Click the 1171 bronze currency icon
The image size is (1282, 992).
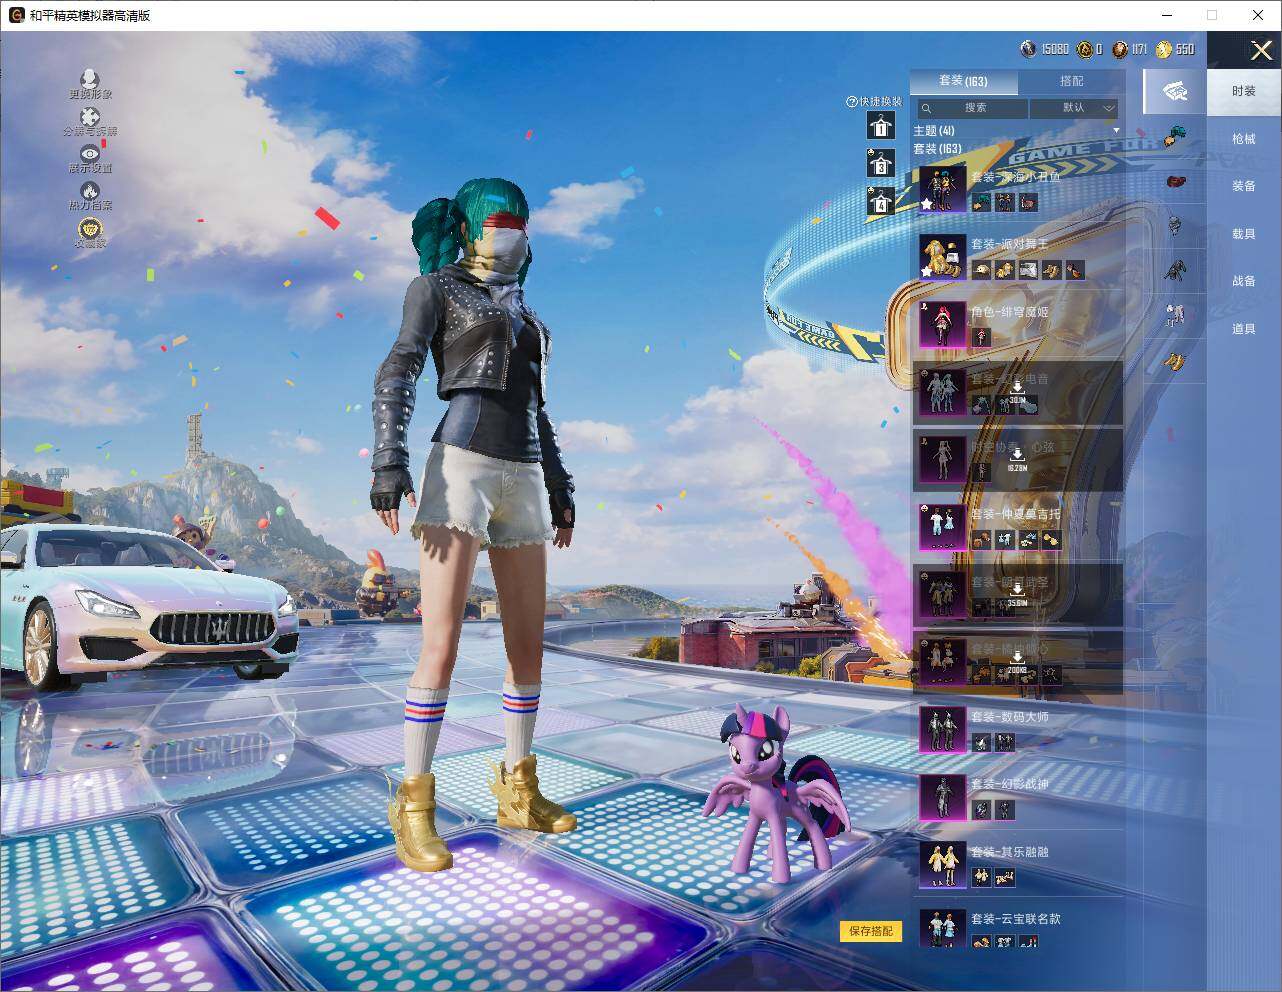click(1120, 49)
